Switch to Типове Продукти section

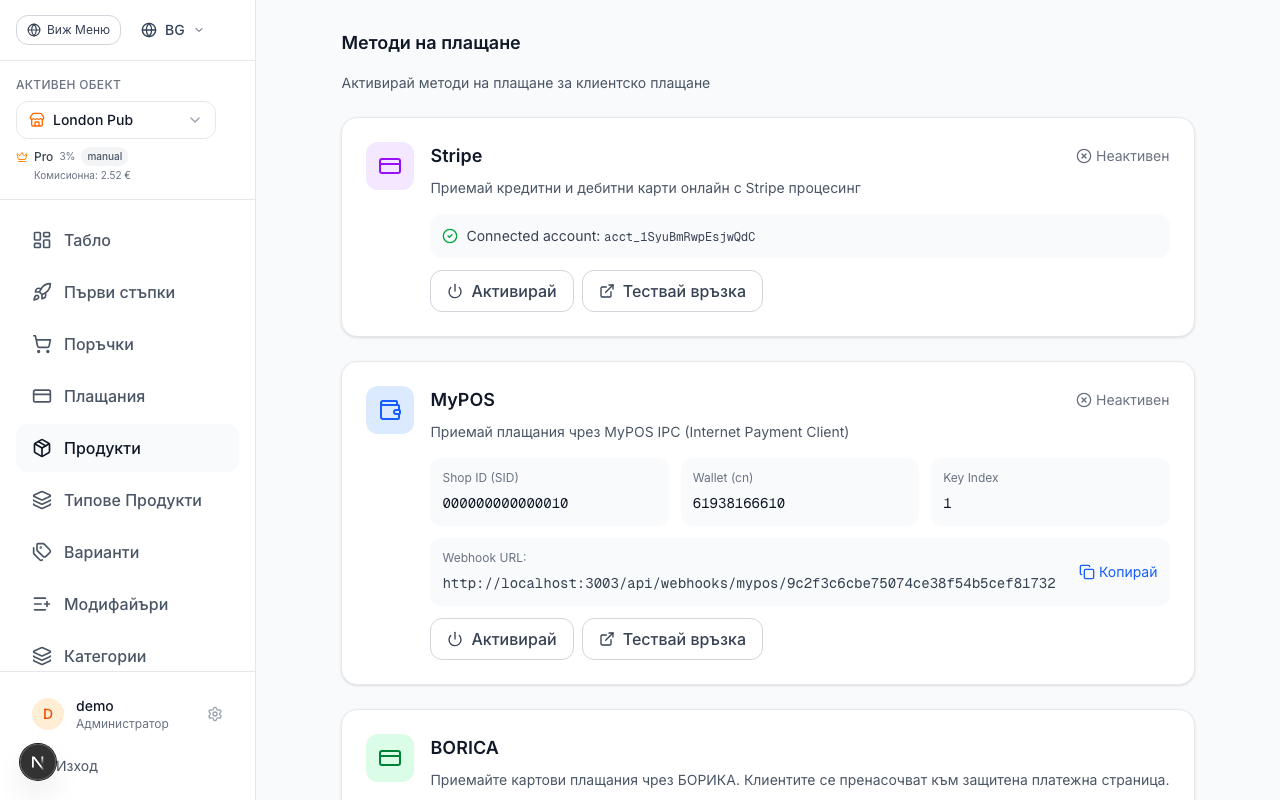(132, 500)
